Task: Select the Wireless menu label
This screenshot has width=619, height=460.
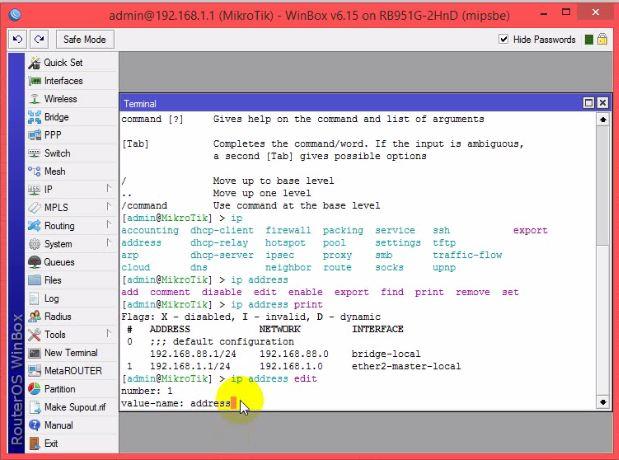Action: coord(60,99)
